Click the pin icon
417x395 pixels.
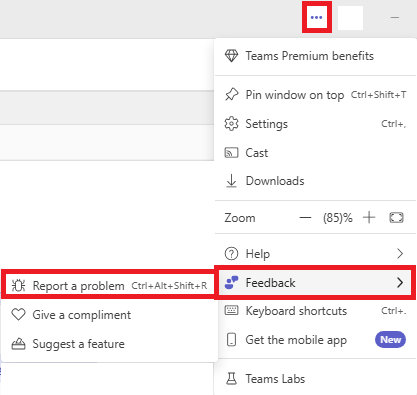coord(231,95)
